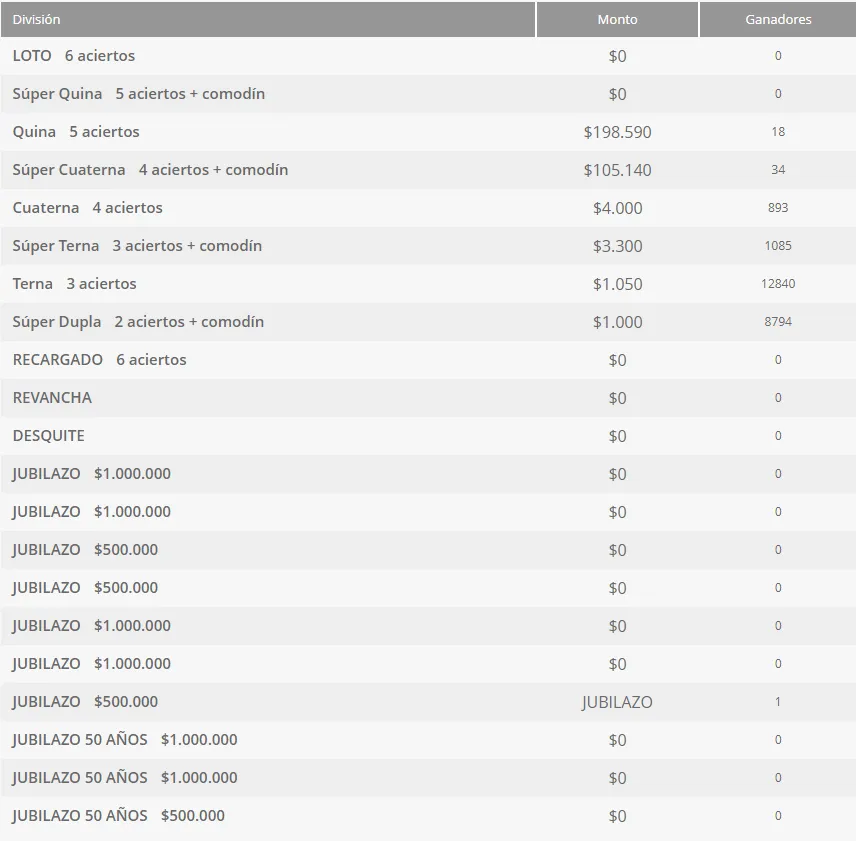Screen dimensions: 856x841
Task: Select the DESQUITE row label
Action: point(49,436)
